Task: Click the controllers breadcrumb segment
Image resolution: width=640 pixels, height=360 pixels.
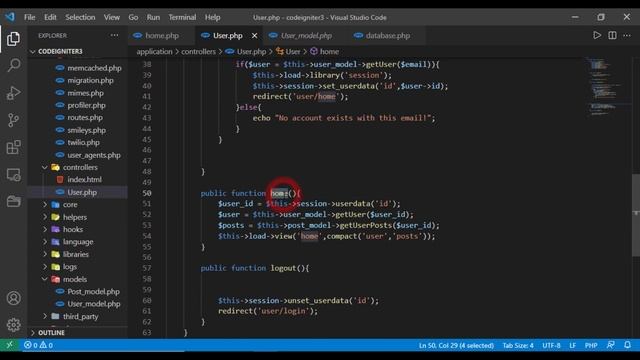Action: (198, 51)
